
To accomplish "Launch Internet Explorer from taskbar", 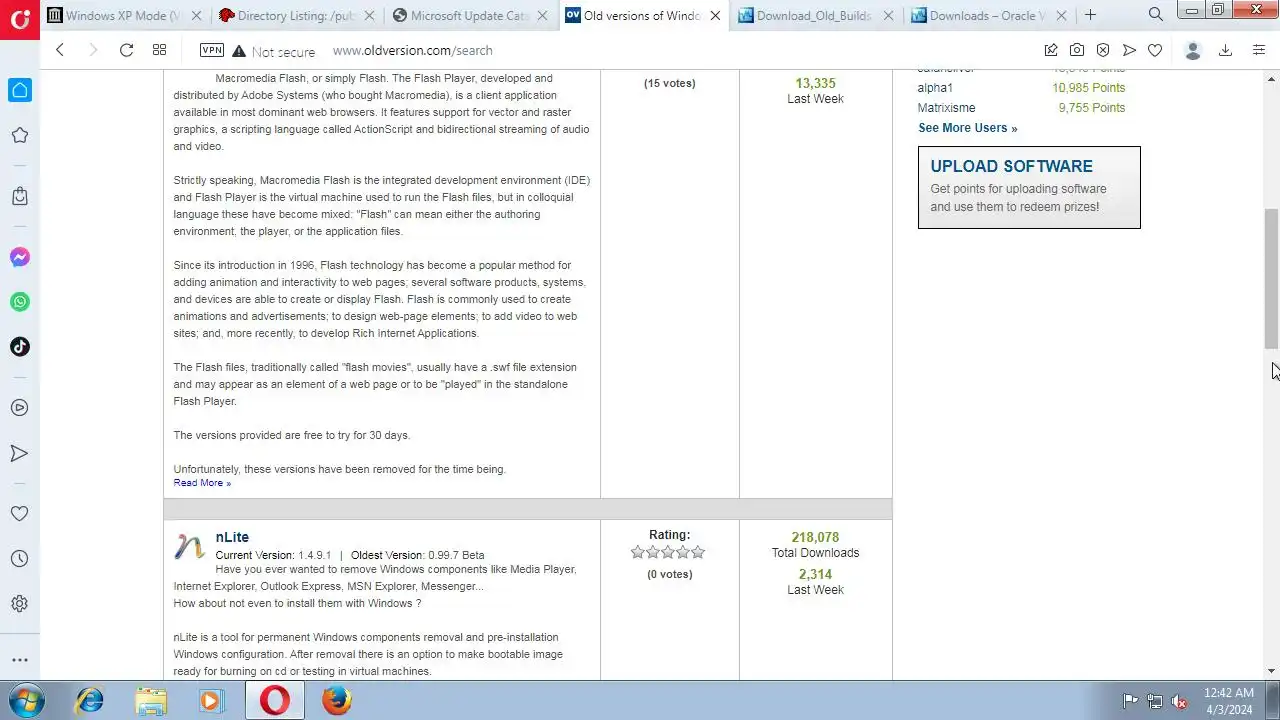I will tap(90, 701).
